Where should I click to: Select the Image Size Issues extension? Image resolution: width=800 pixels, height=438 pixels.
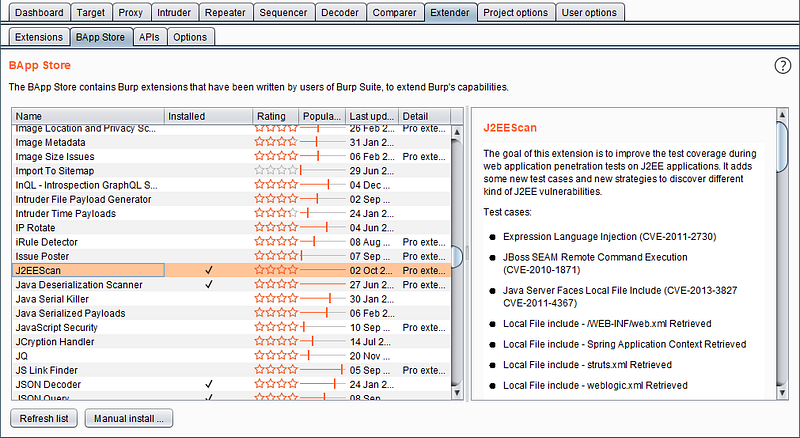click(x=232, y=156)
